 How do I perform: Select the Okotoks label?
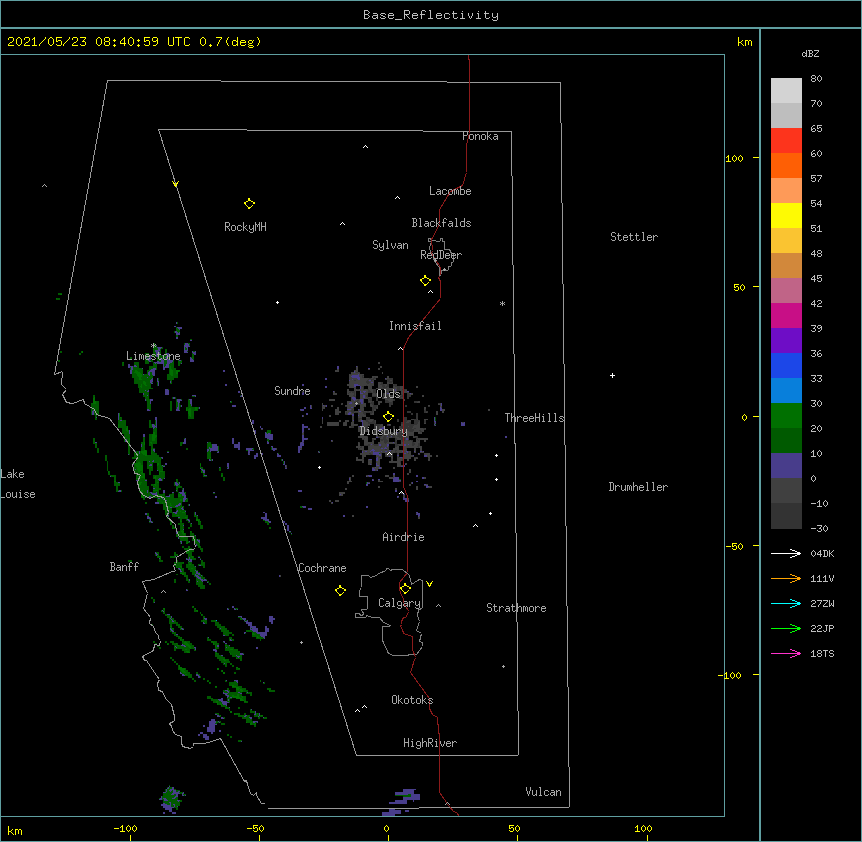[412, 700]
